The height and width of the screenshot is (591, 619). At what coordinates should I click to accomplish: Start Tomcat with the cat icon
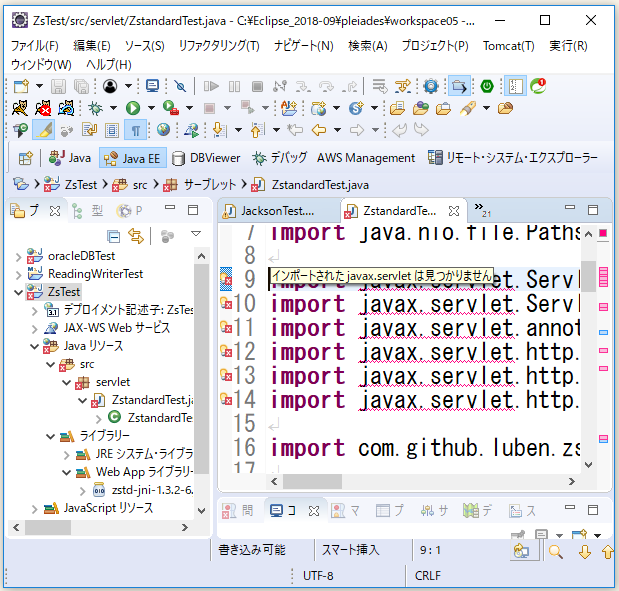(x=20, y=108)
